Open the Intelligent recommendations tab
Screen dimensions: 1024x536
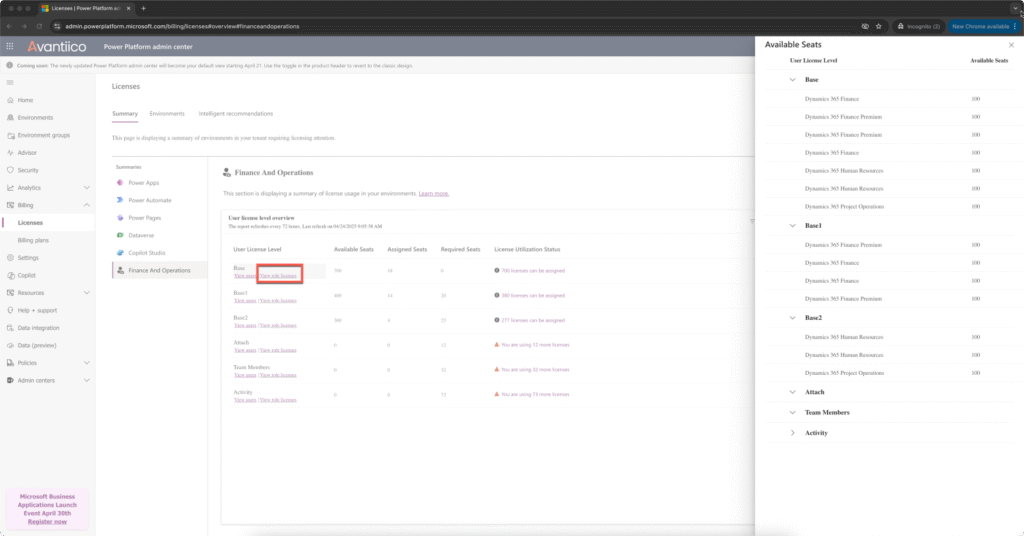(x=236, y=114)
